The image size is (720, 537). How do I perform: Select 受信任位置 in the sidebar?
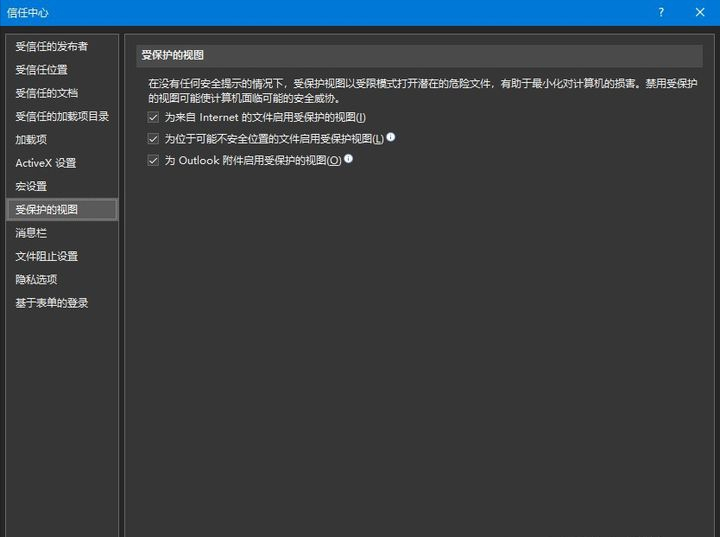(x=62, y=70)
